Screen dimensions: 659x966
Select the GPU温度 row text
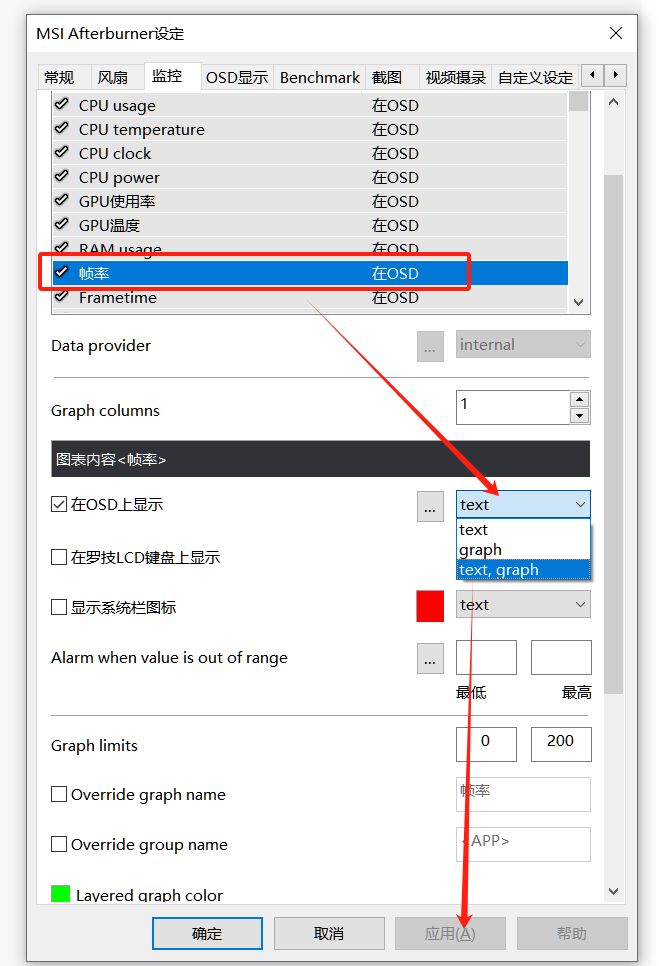coord(109,225)
